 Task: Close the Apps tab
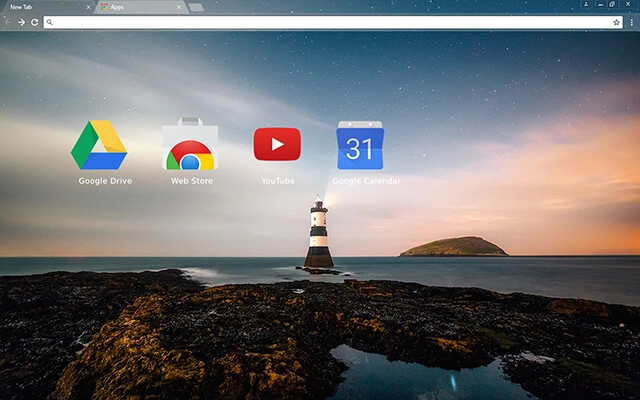[179, 7]
